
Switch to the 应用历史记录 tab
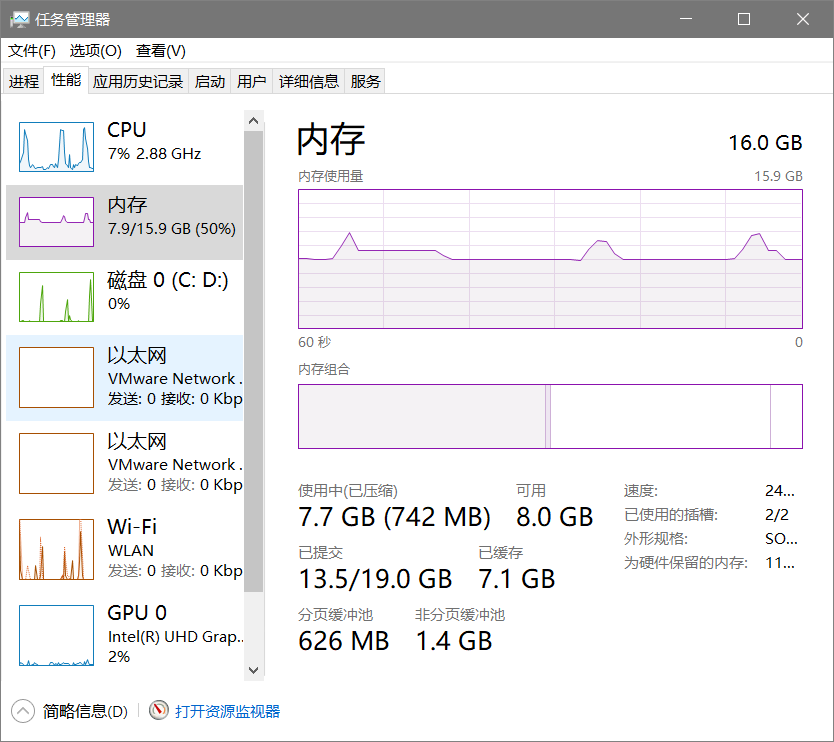point(138,82)
